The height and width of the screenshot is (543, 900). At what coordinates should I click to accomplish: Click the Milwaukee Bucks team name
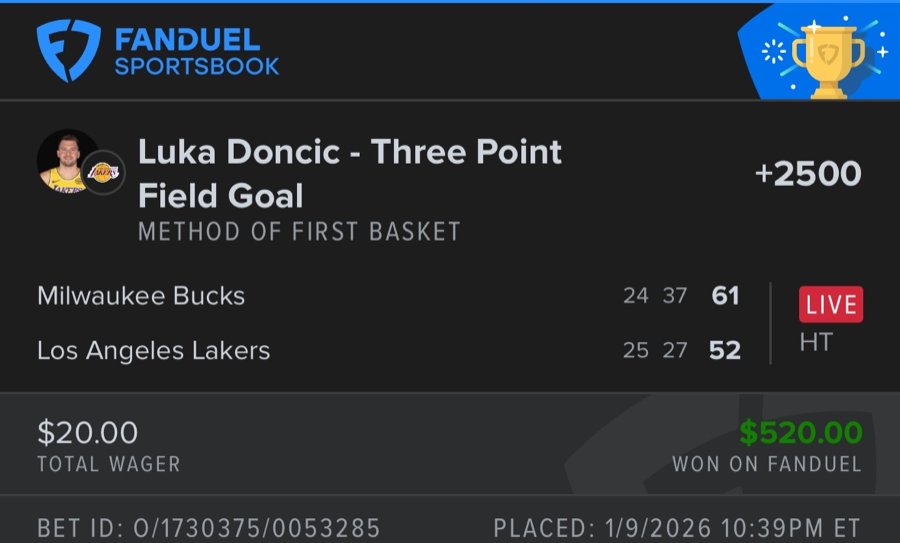point(141,296)
